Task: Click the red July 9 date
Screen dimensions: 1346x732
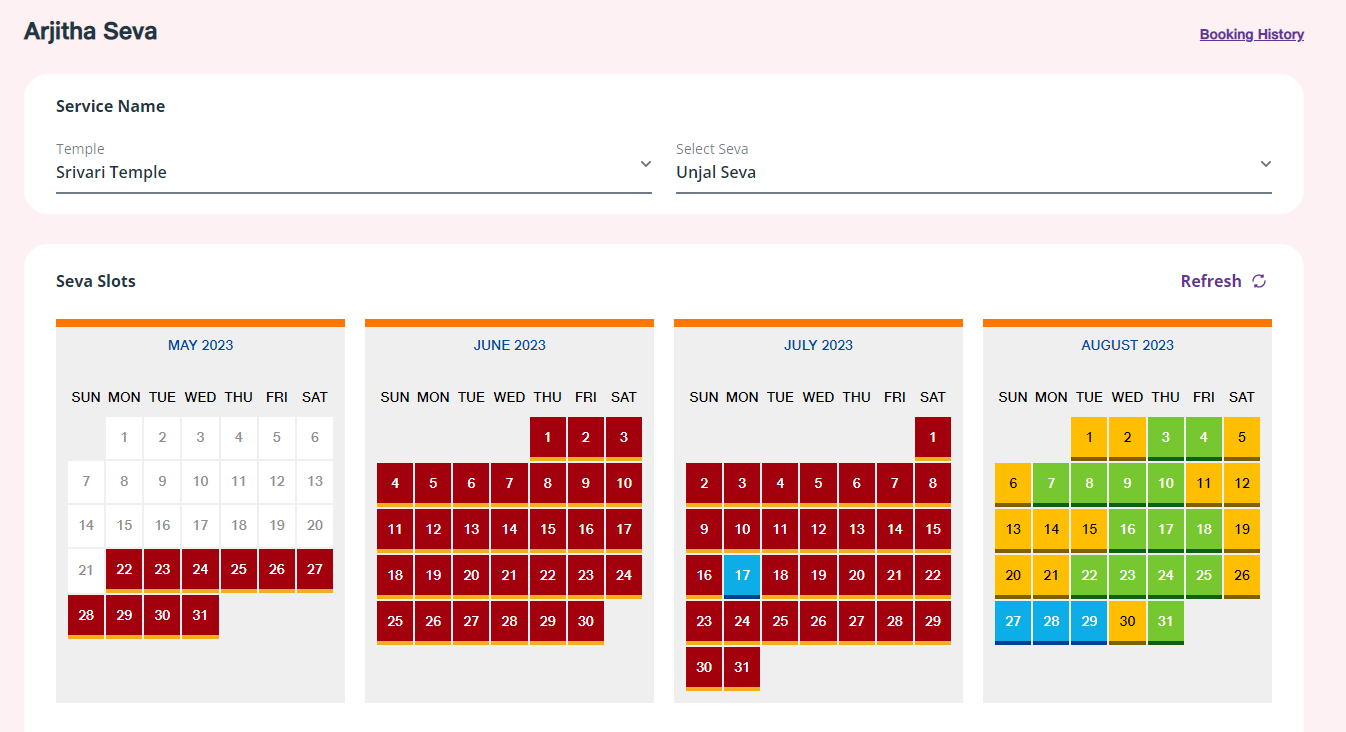Action: (x=704, y=531)
